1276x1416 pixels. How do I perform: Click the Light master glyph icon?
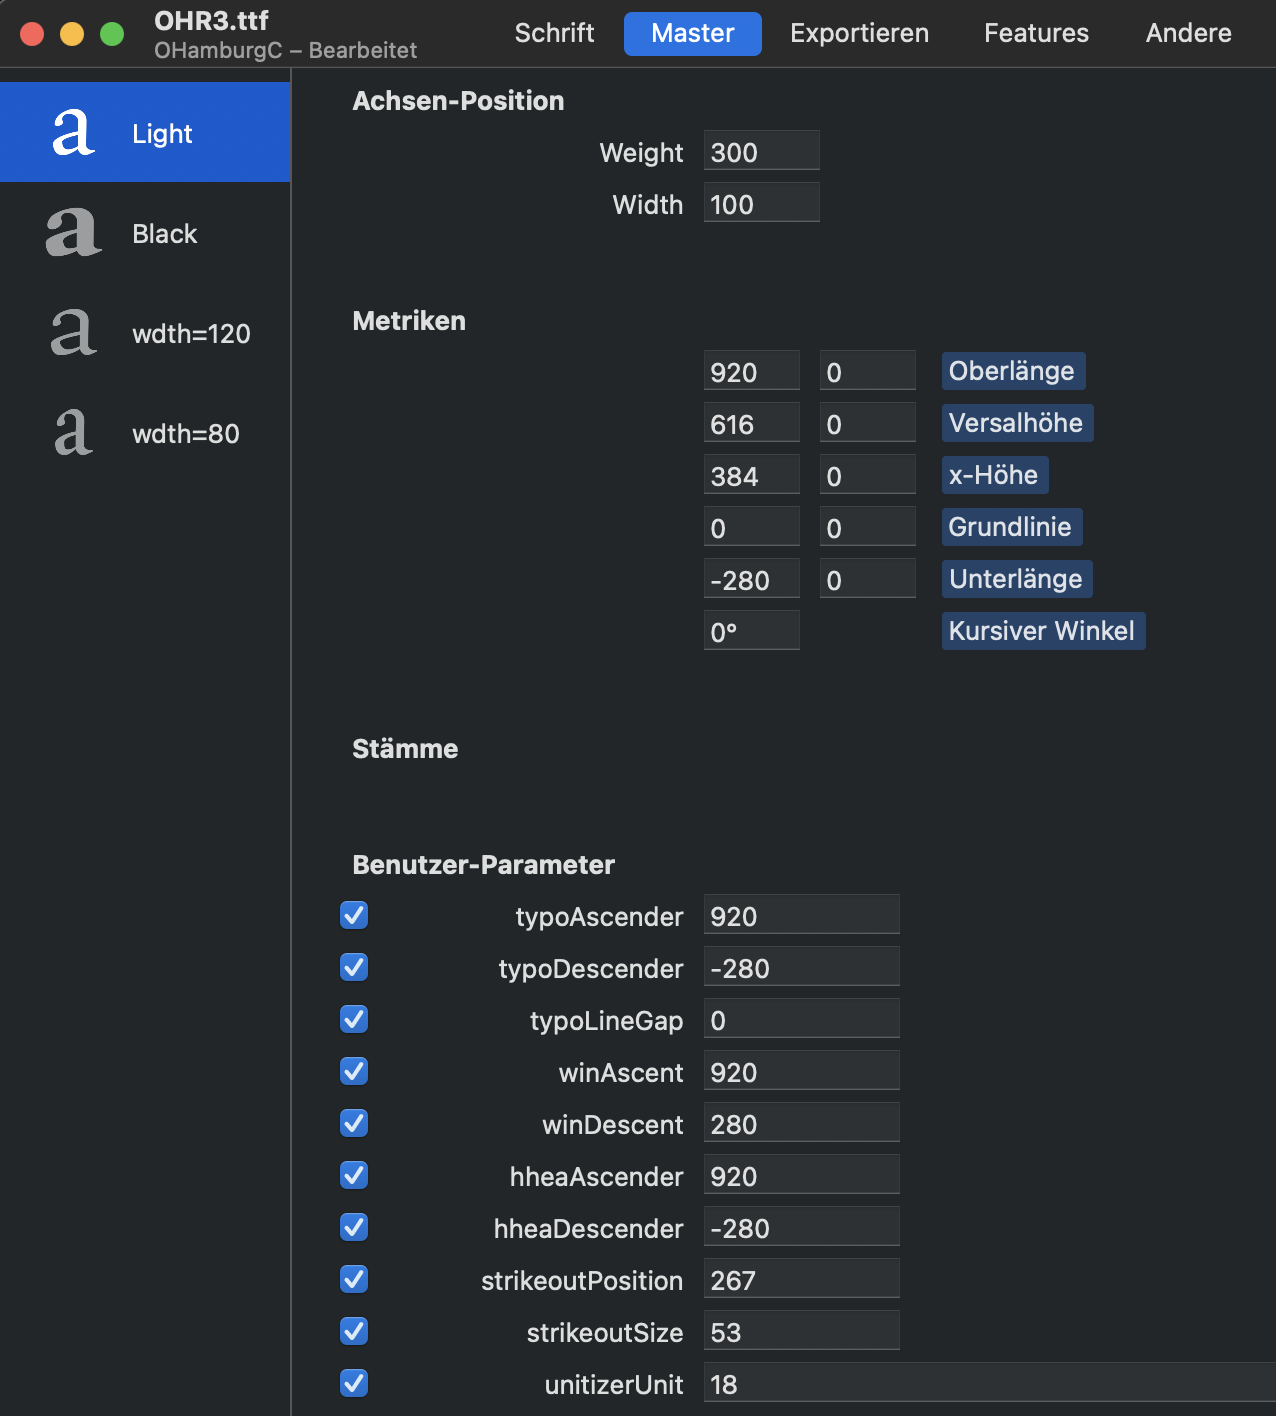74,133
